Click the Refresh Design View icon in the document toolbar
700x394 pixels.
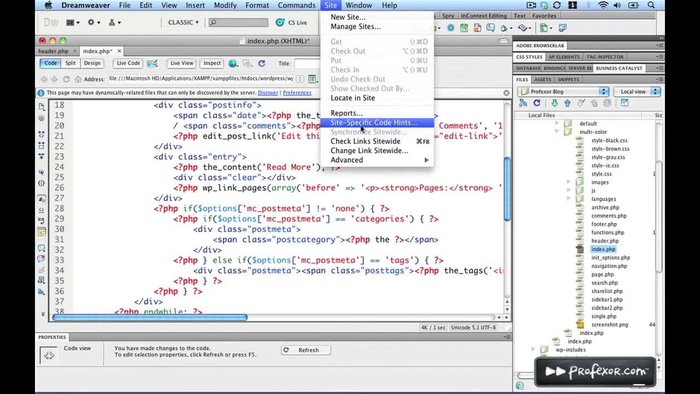click(x=262, y=64)
